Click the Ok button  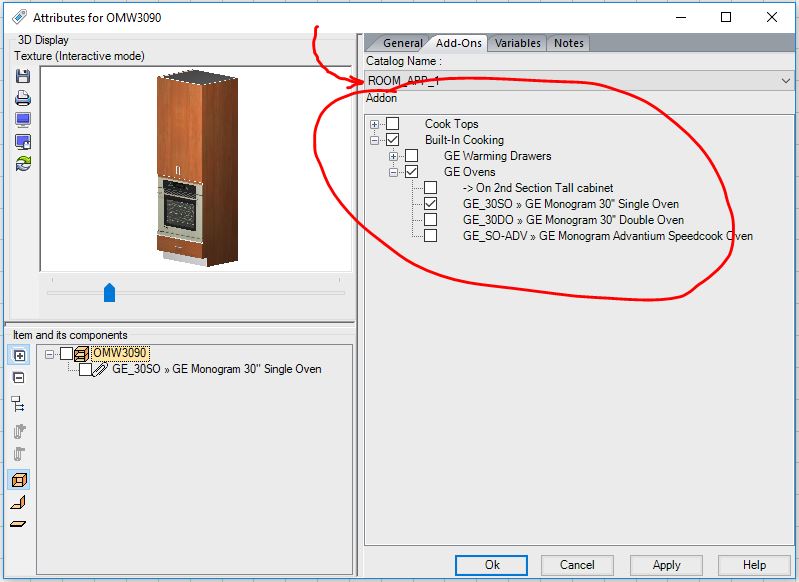491,565
